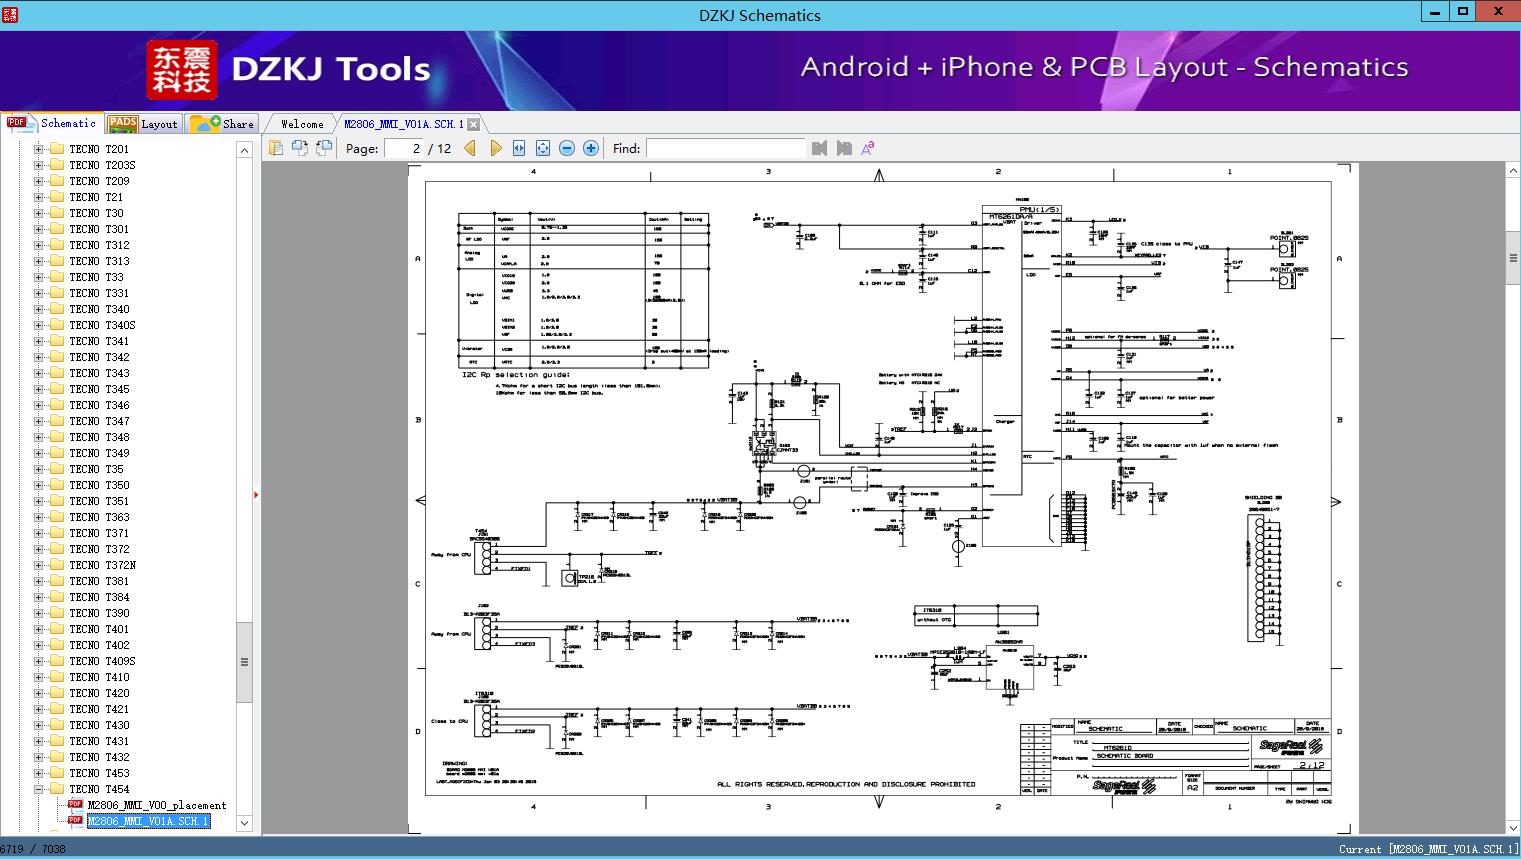
Task: Go to the next page arrow
Action: (x=495, y=148)
